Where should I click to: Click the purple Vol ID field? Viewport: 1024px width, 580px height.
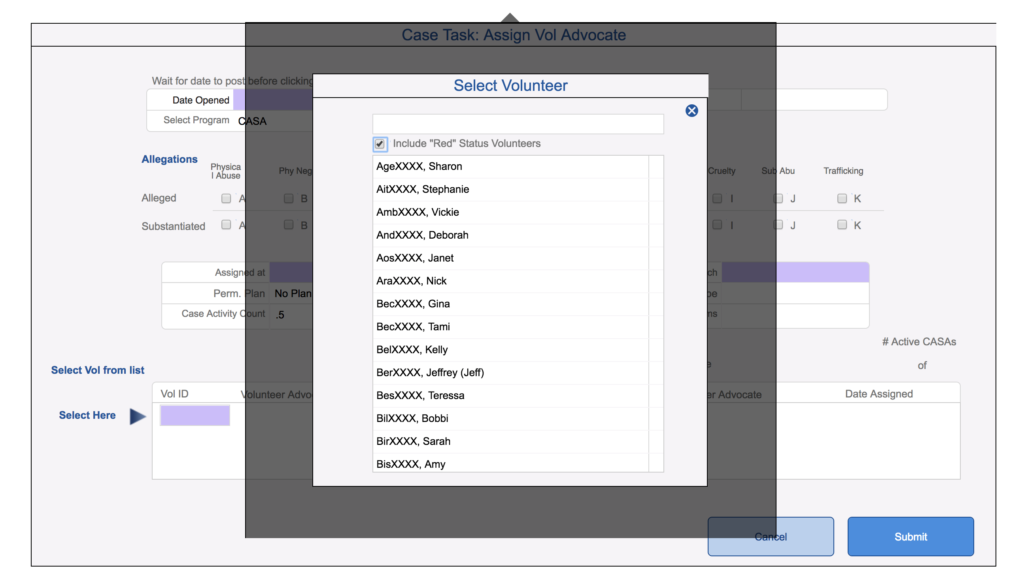coord(195,416)
